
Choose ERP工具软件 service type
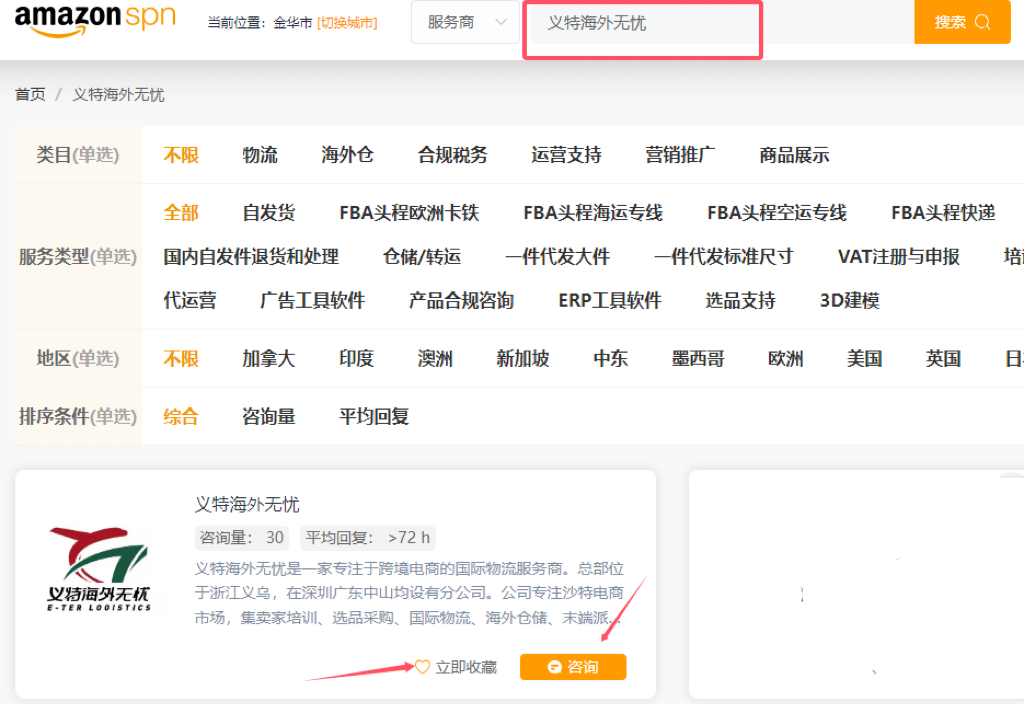tap(610, 300)
